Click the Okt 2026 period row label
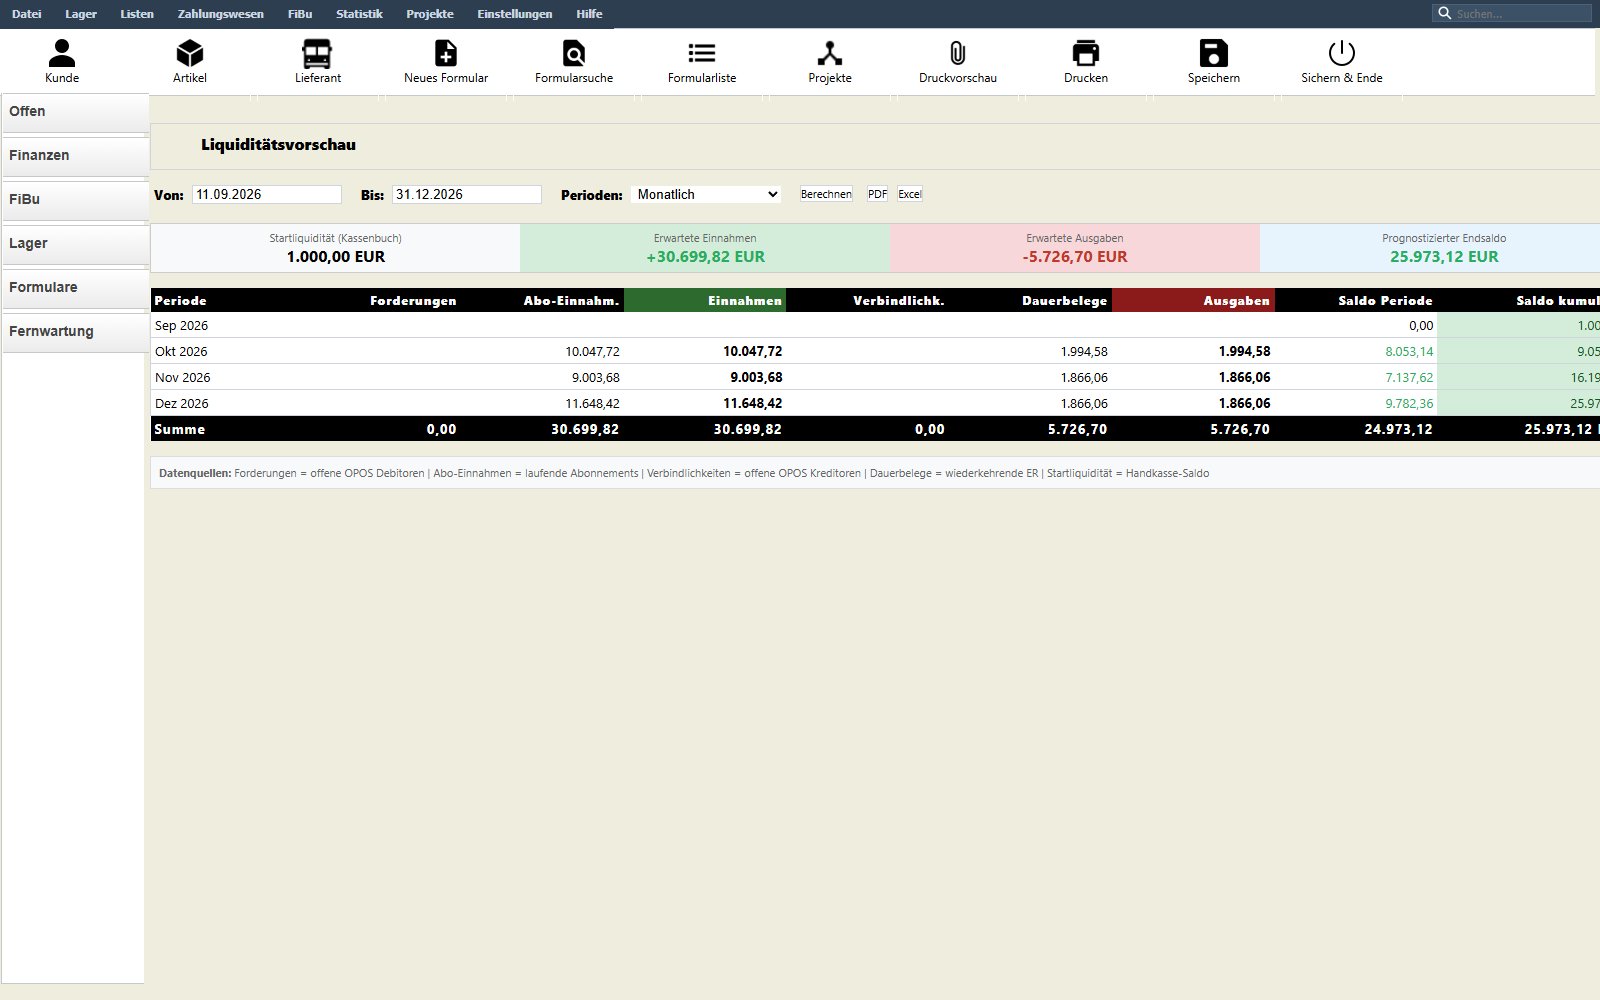1600x1000 pixels. click(181, 351)
